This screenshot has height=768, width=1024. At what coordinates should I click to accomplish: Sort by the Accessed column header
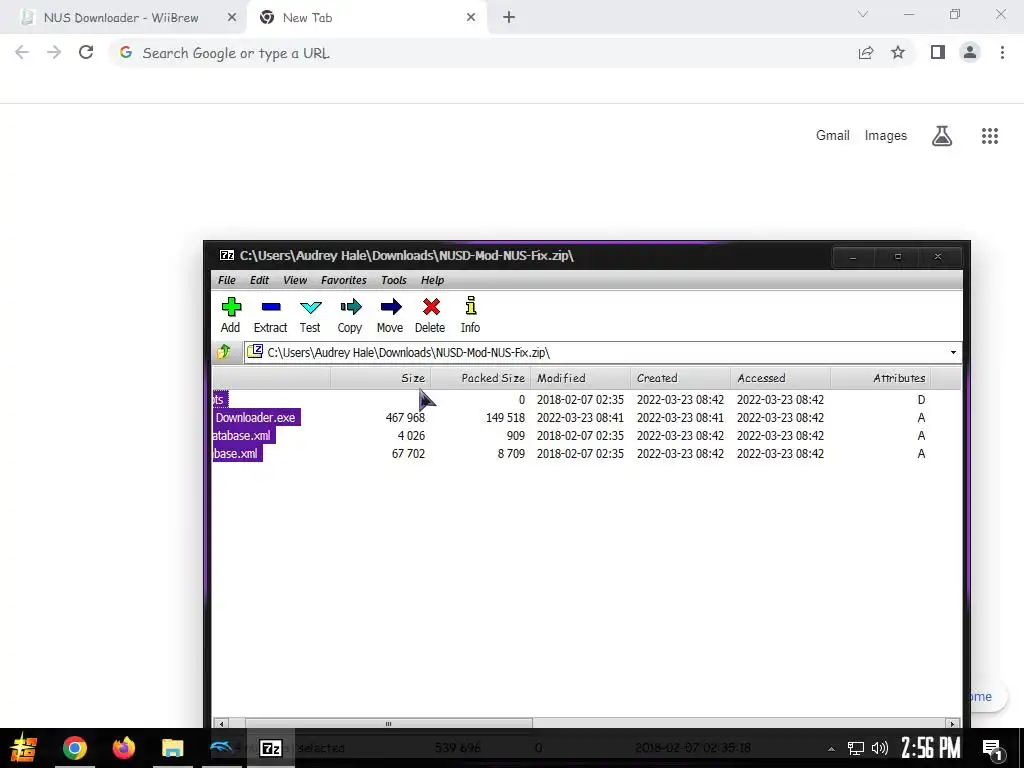780,378
